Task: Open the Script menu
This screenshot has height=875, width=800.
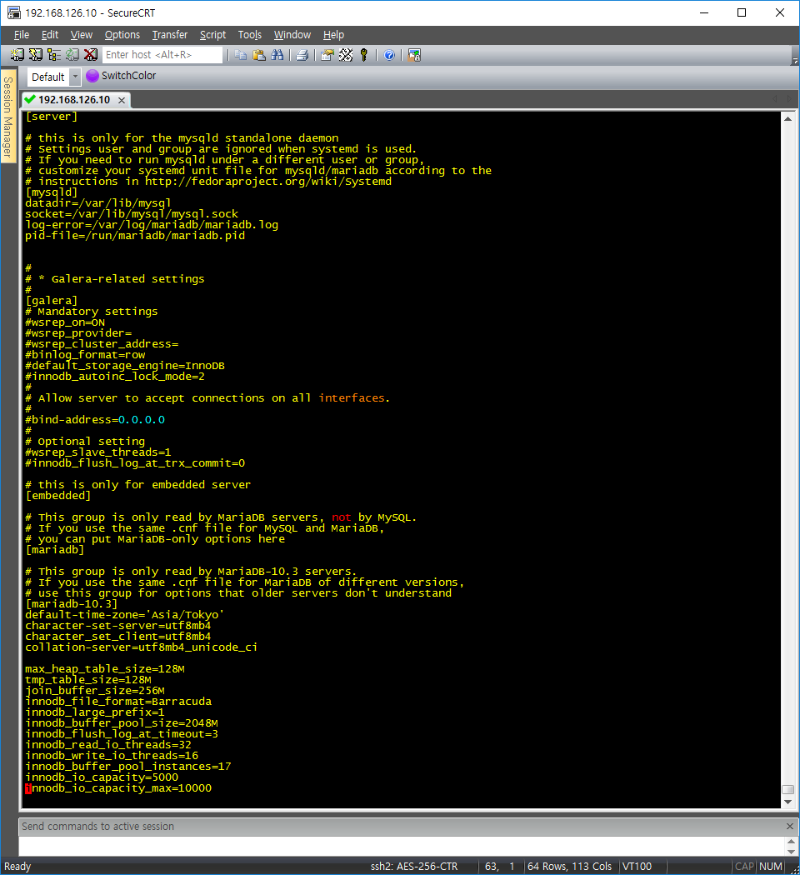Action: click(212, 35)
